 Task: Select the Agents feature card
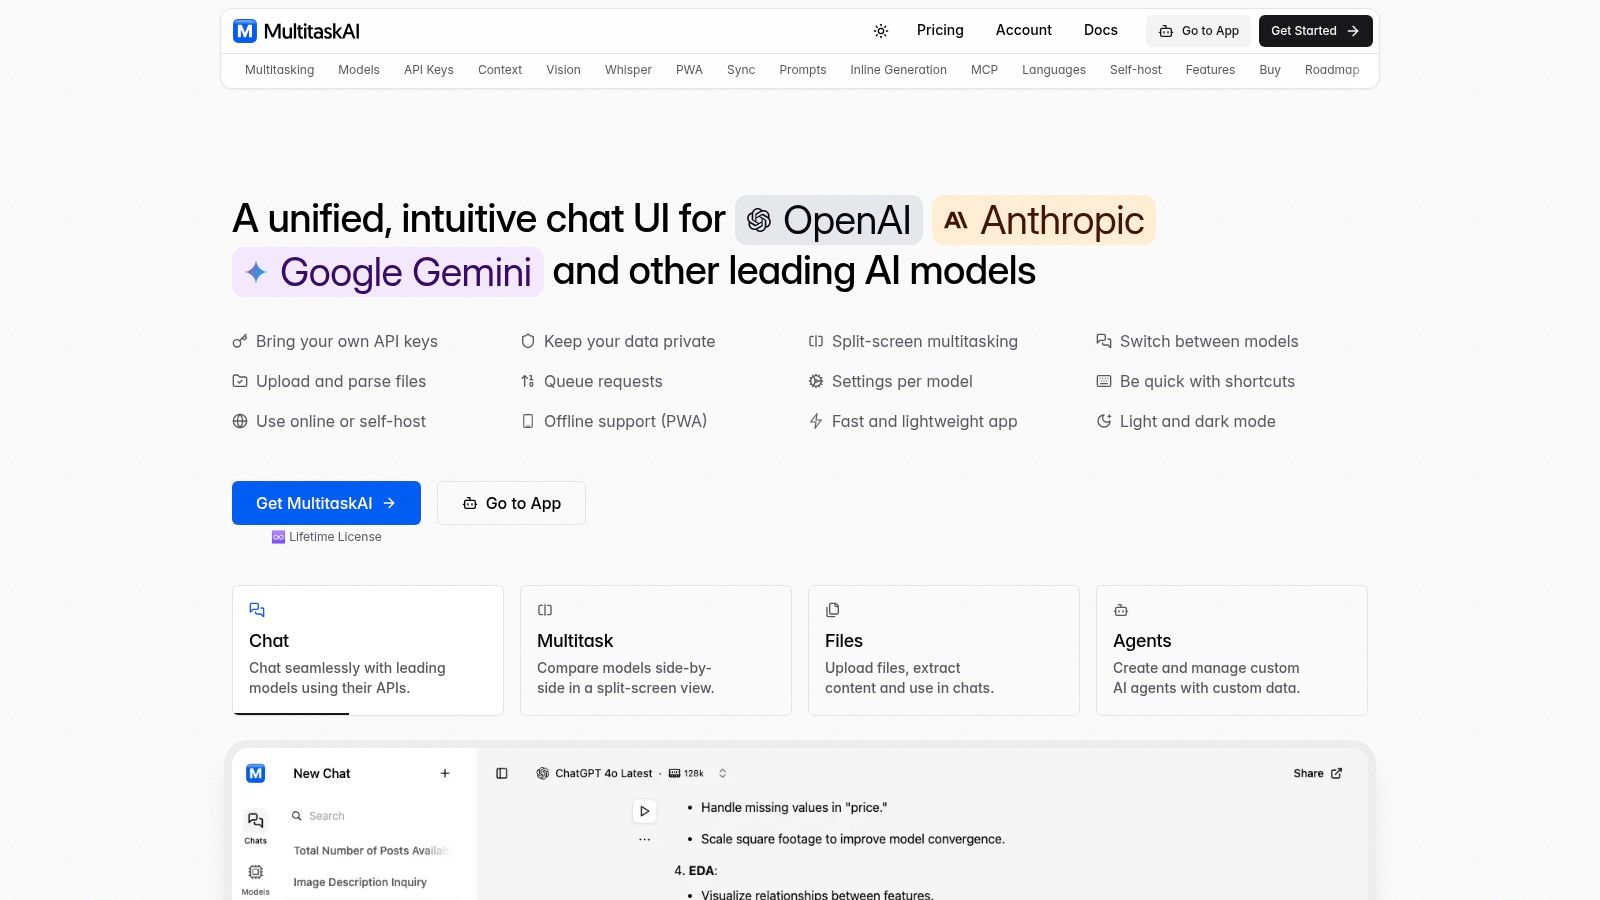click(1232, 650)
